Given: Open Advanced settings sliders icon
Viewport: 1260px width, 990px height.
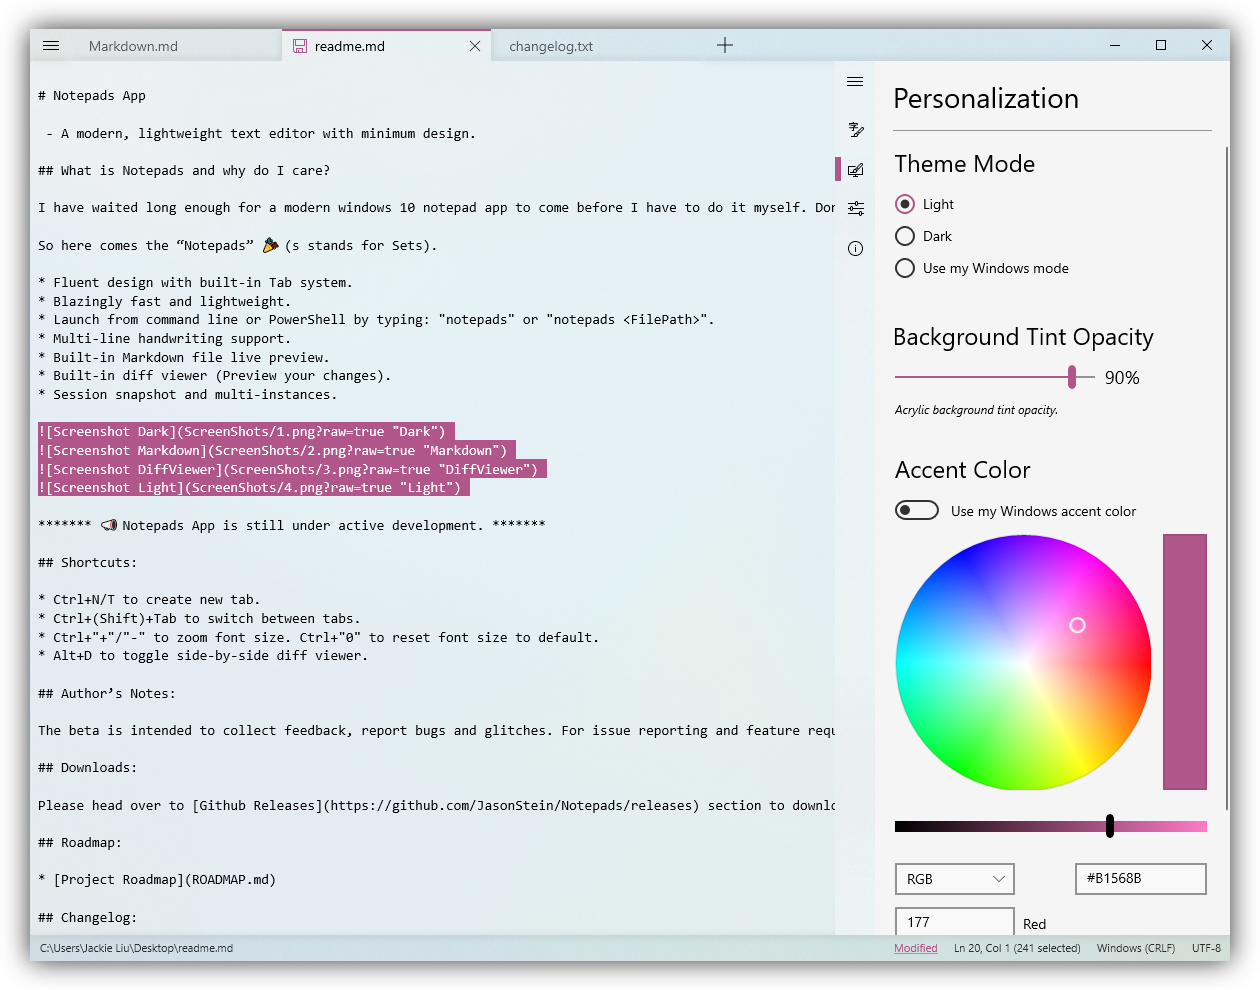Looking at the screenshot, I should click(x=855, y=208).
